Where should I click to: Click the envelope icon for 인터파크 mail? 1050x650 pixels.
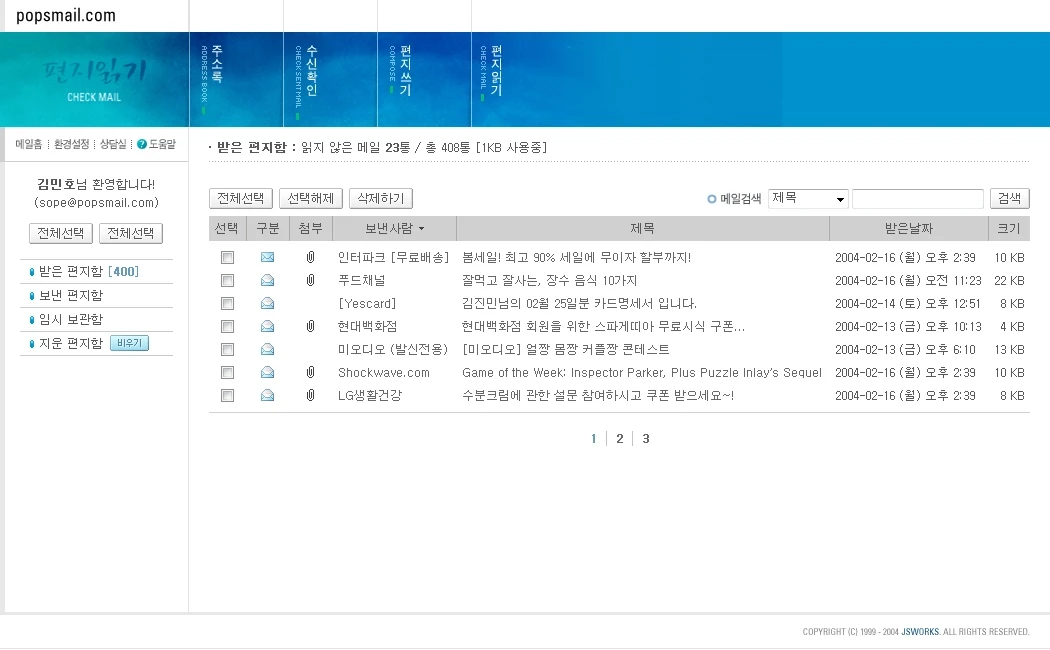(267, 257)
